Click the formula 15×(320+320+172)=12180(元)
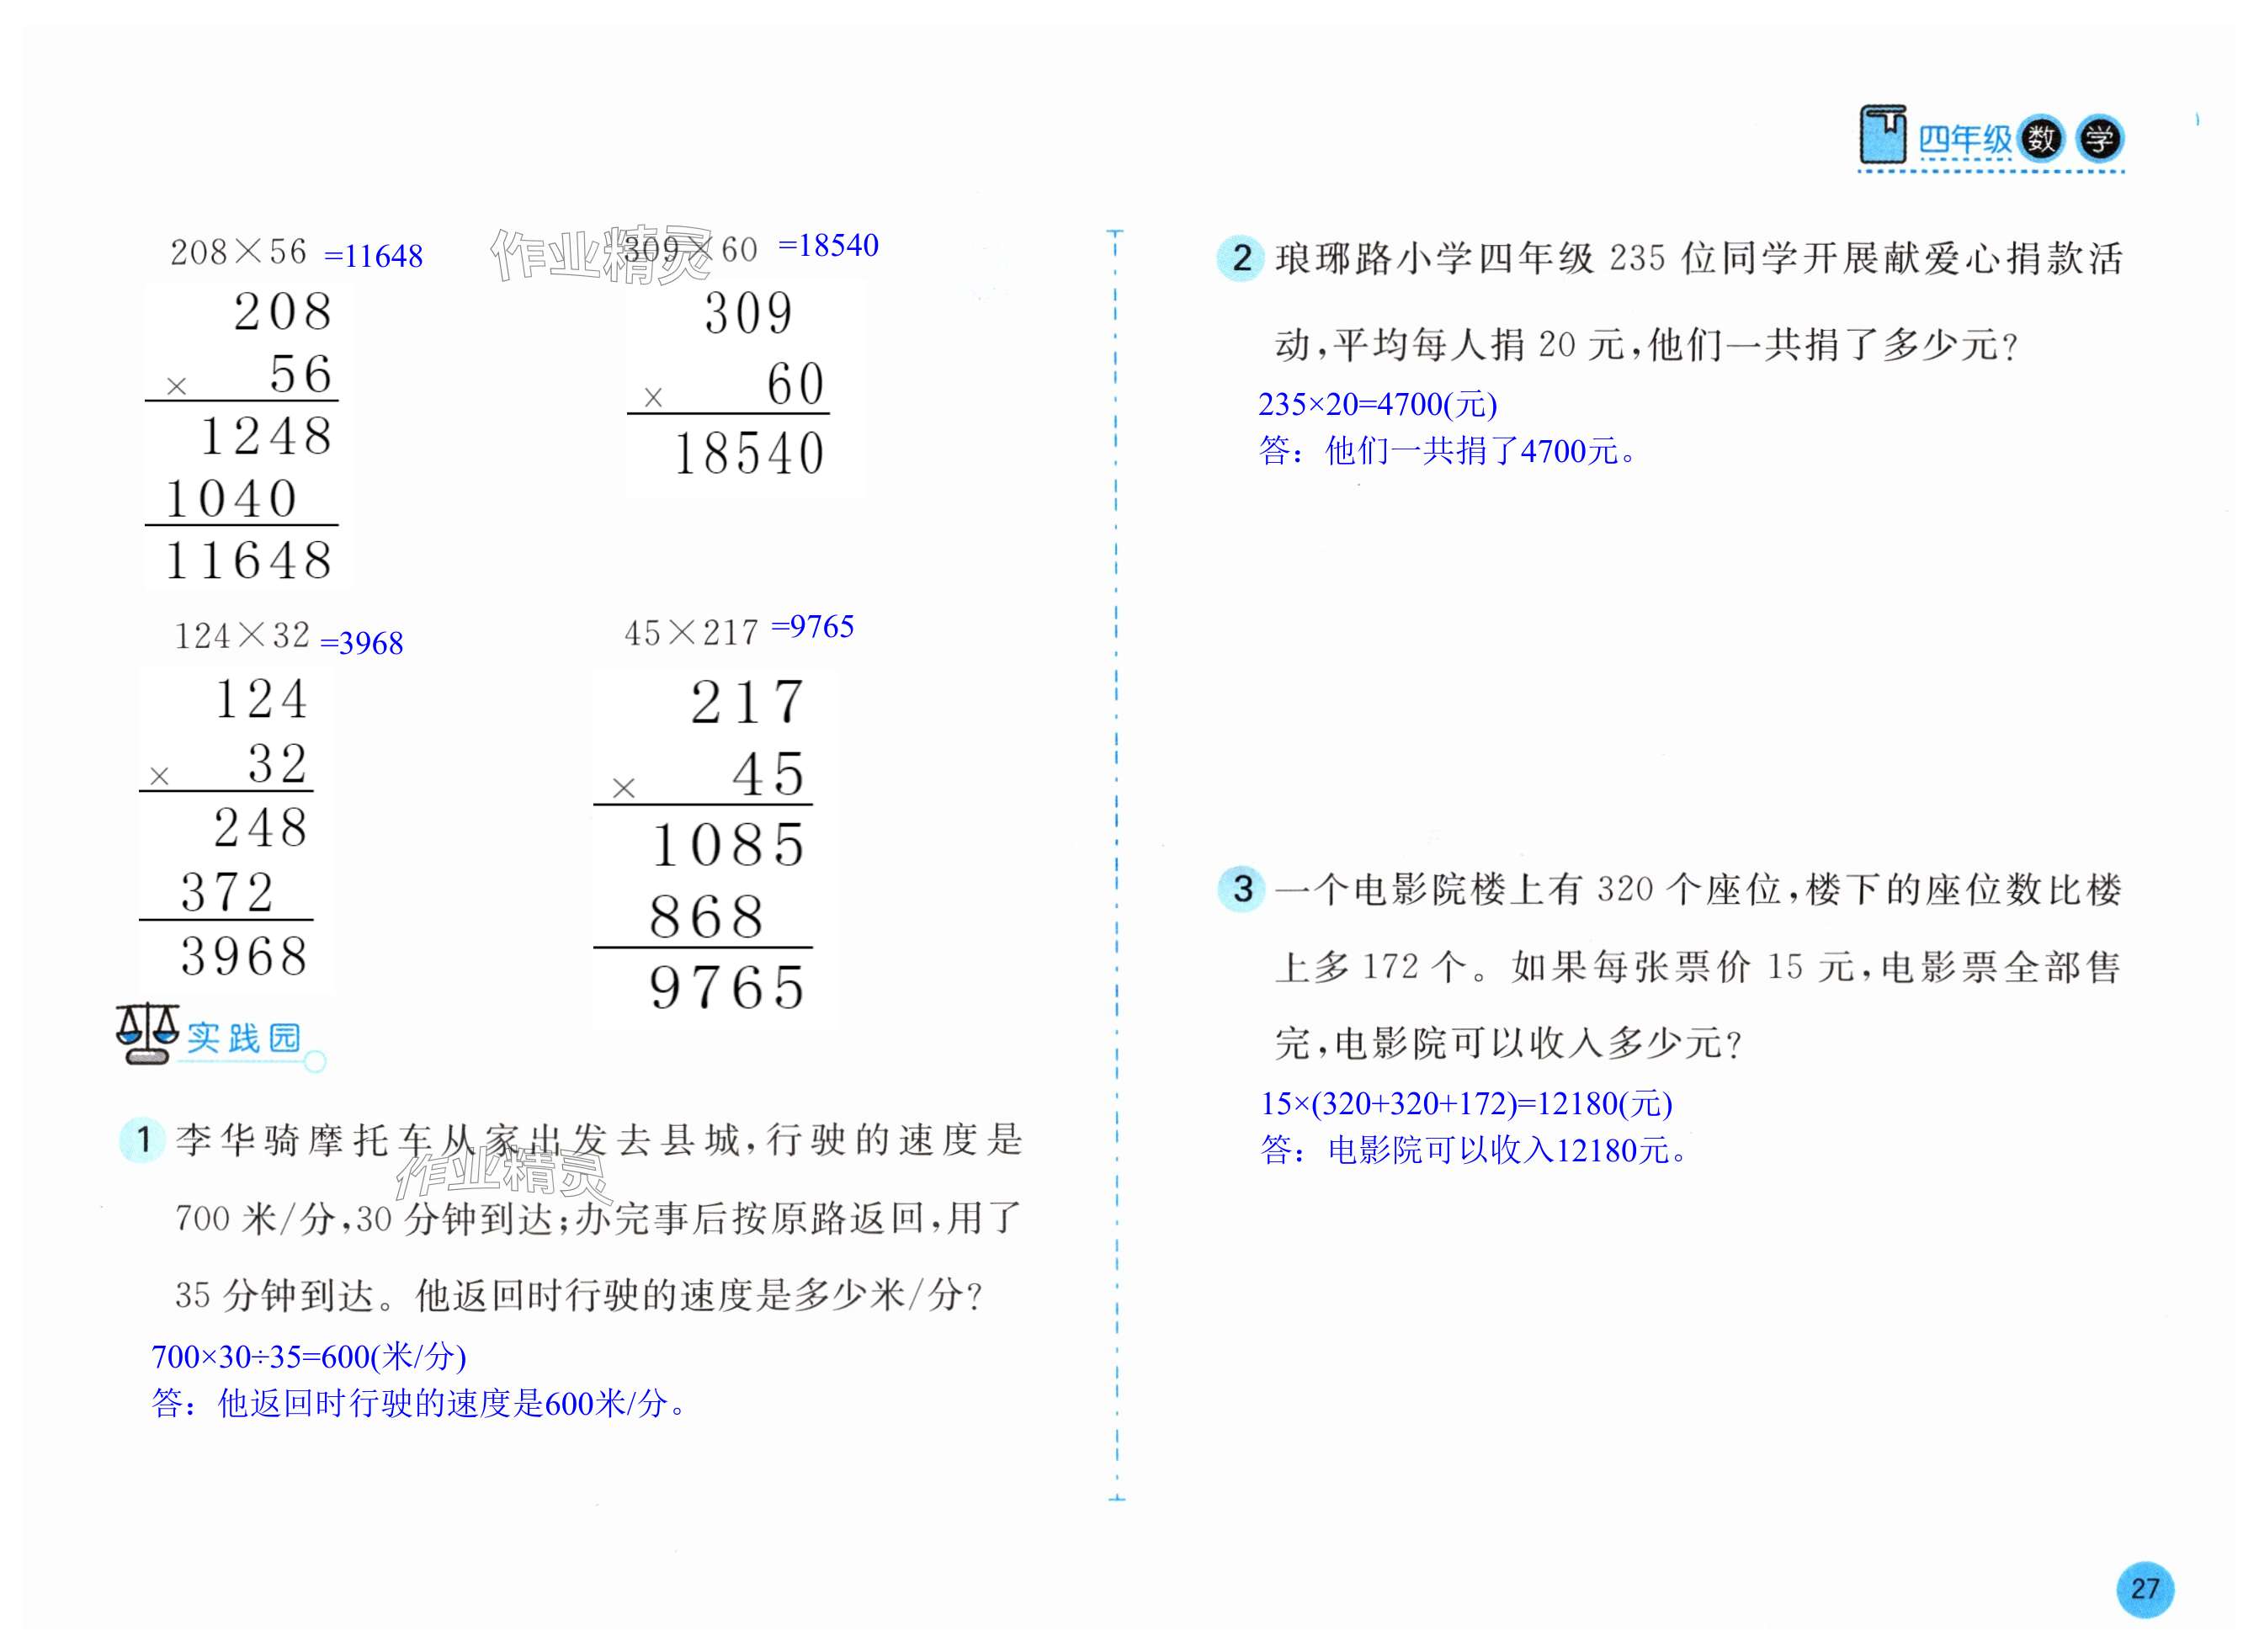 click(1466, 1103)
